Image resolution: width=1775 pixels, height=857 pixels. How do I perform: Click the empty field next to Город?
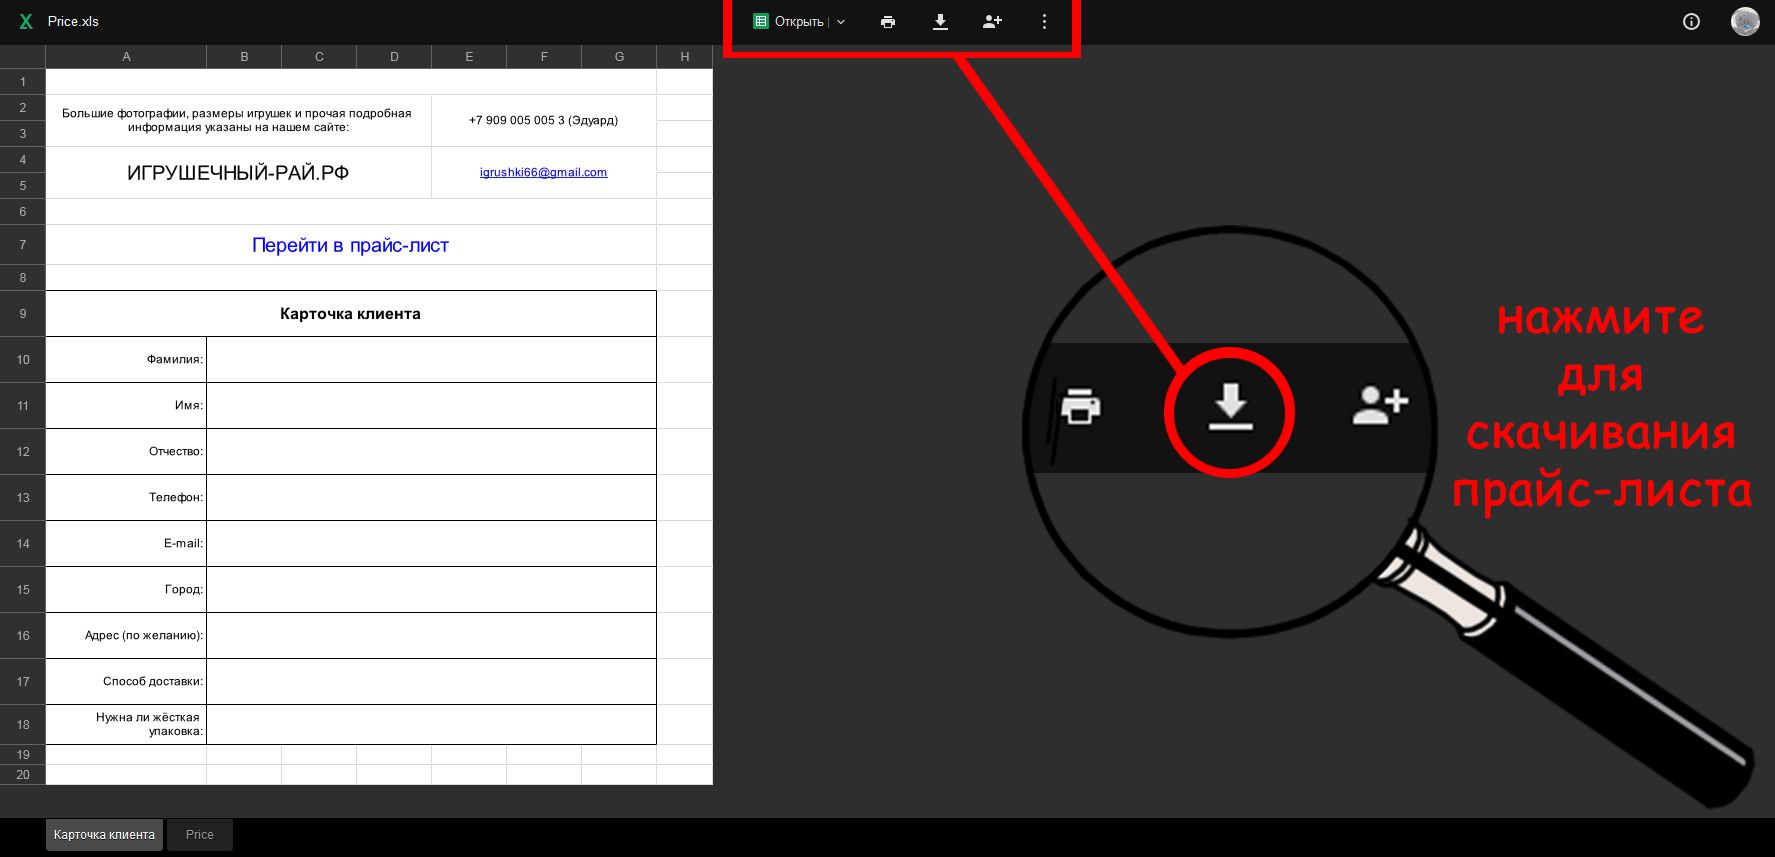pyautogui.click(x=431, y=590)
